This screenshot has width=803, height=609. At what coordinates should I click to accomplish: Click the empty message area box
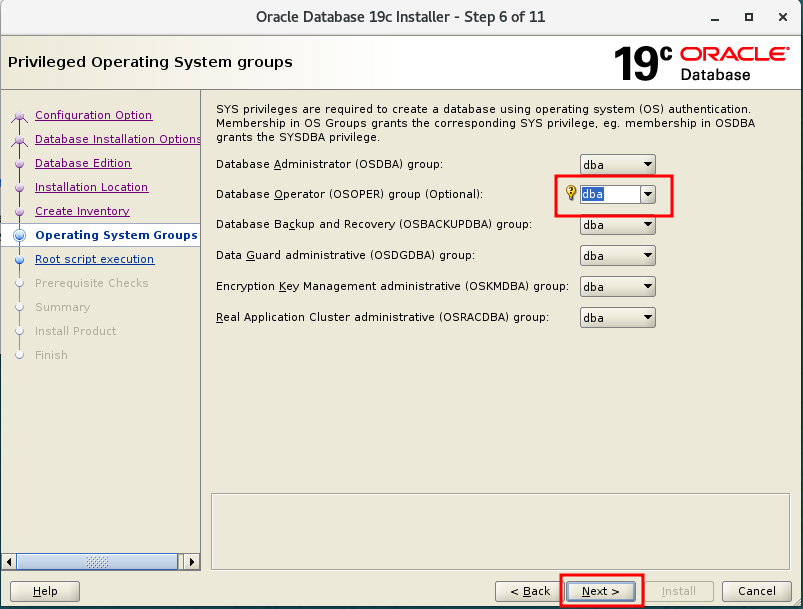[x=500, y=532]
